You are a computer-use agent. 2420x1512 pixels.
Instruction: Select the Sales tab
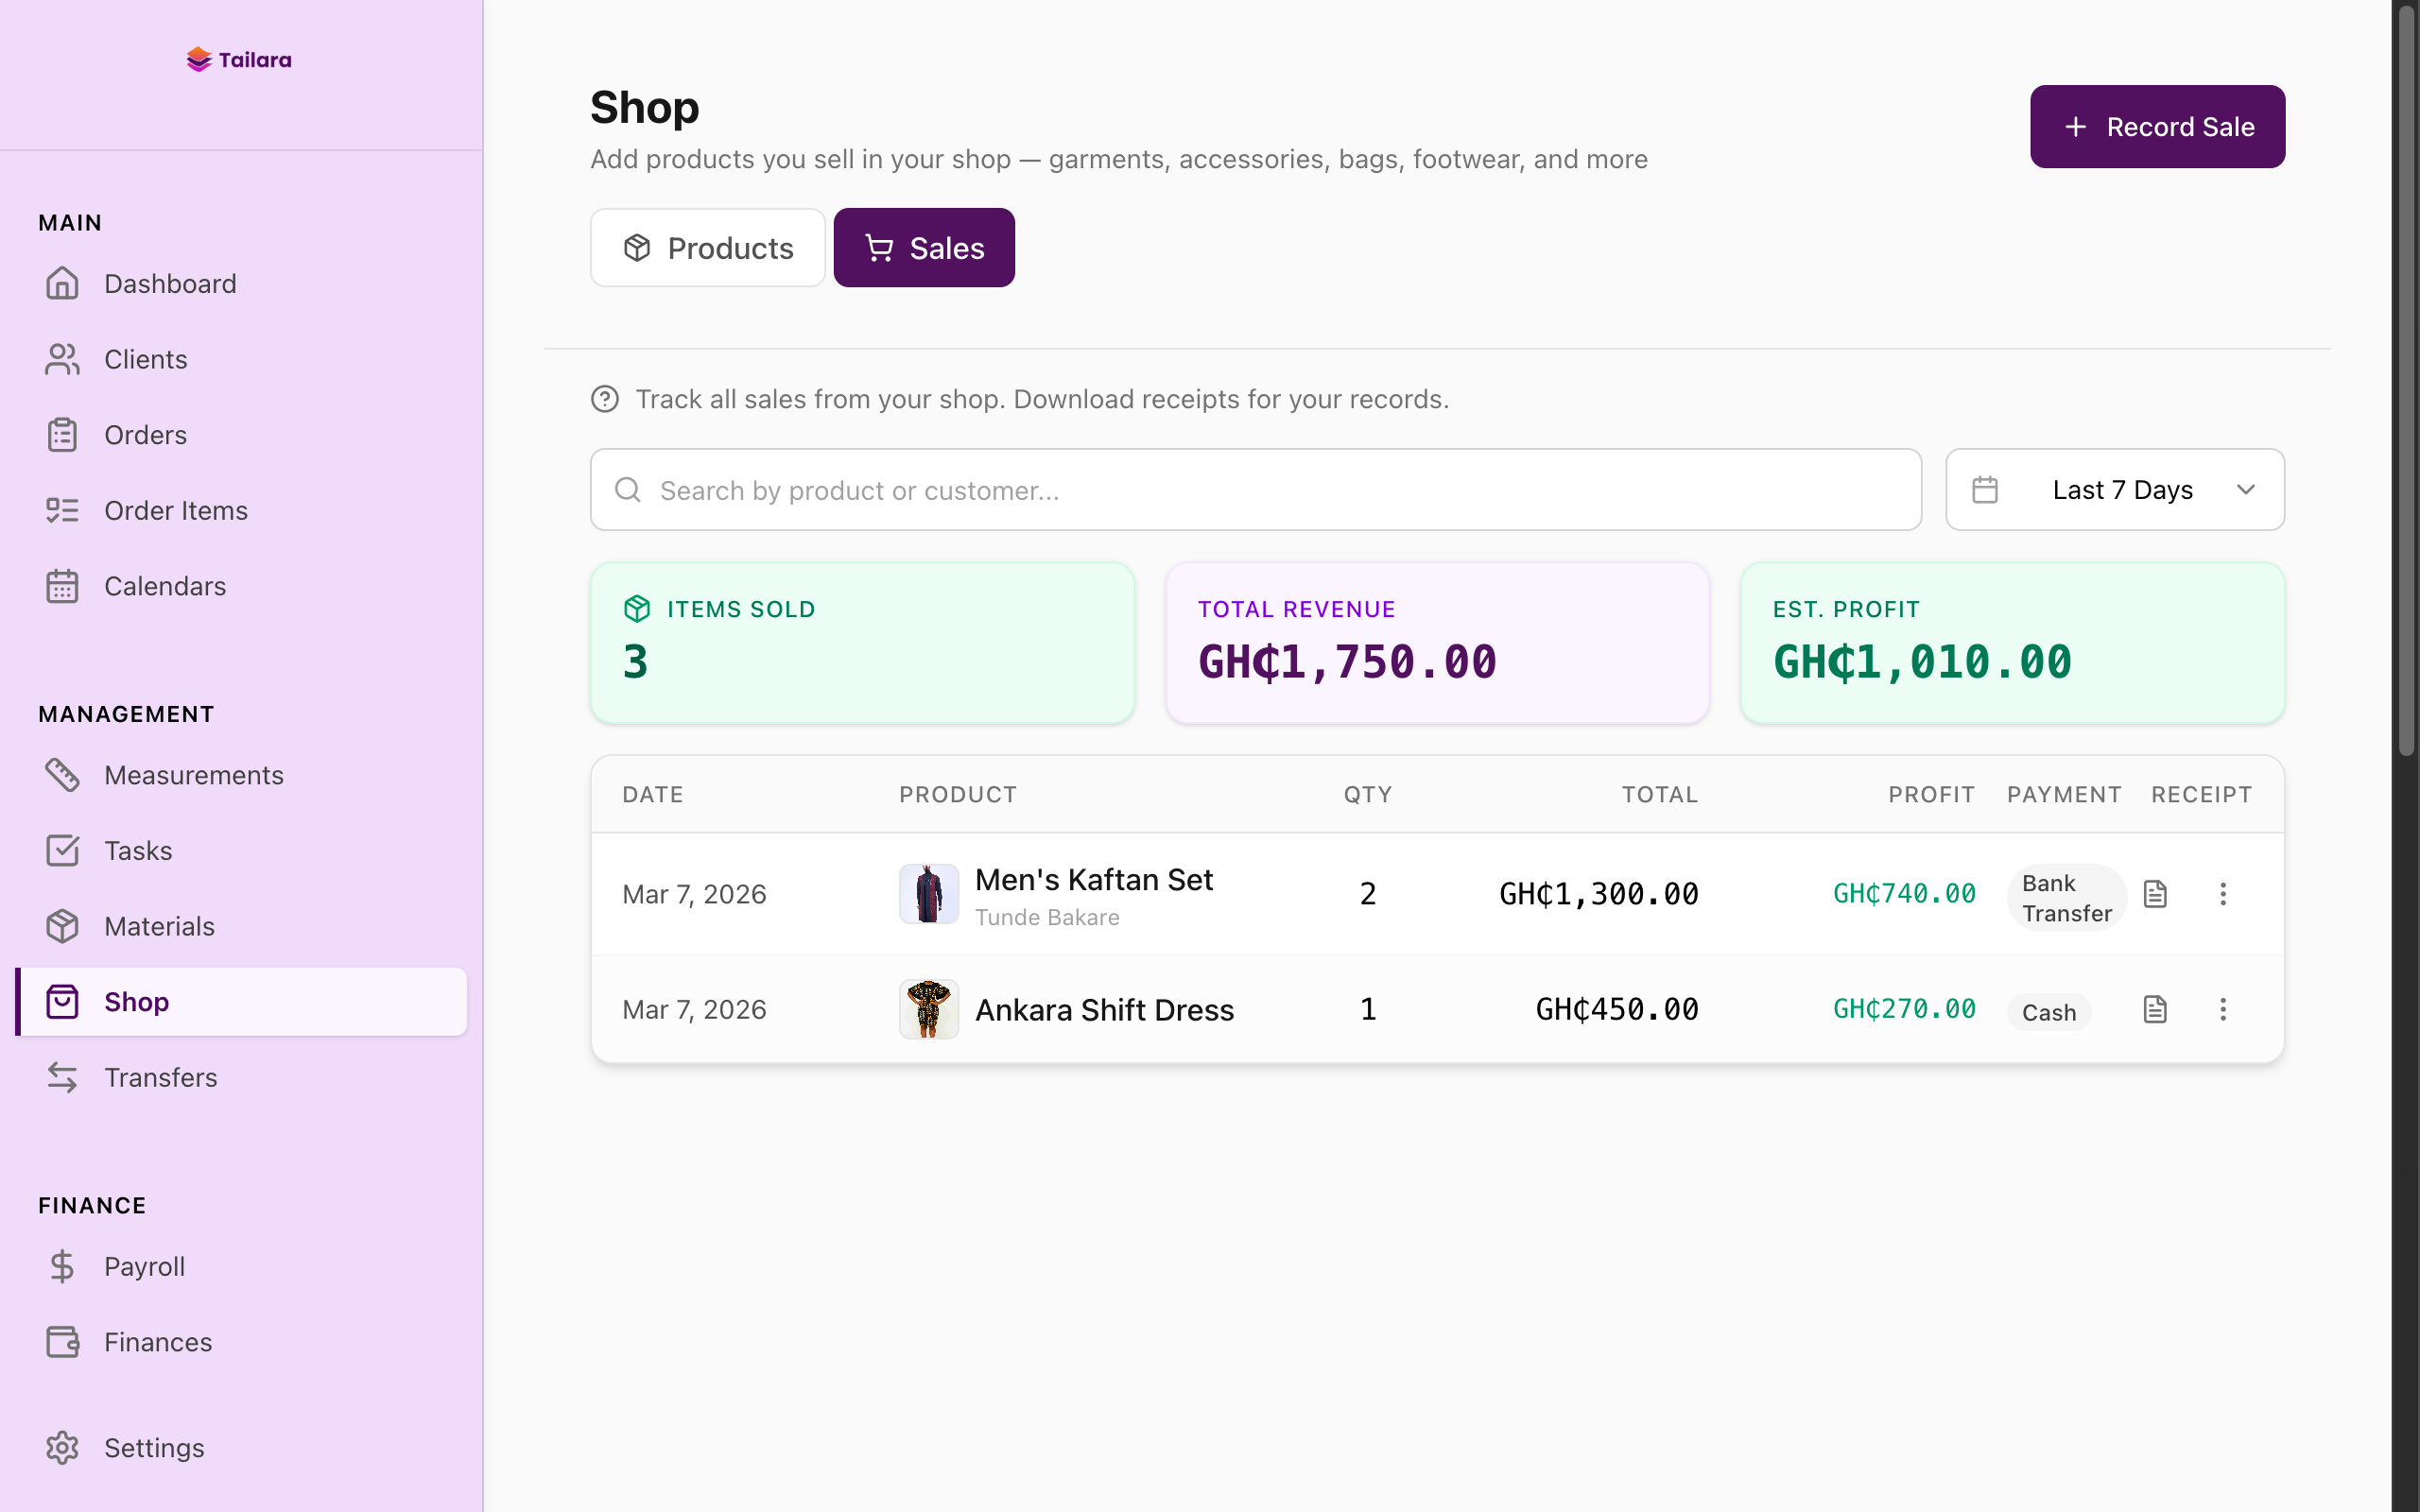(923, 247)
